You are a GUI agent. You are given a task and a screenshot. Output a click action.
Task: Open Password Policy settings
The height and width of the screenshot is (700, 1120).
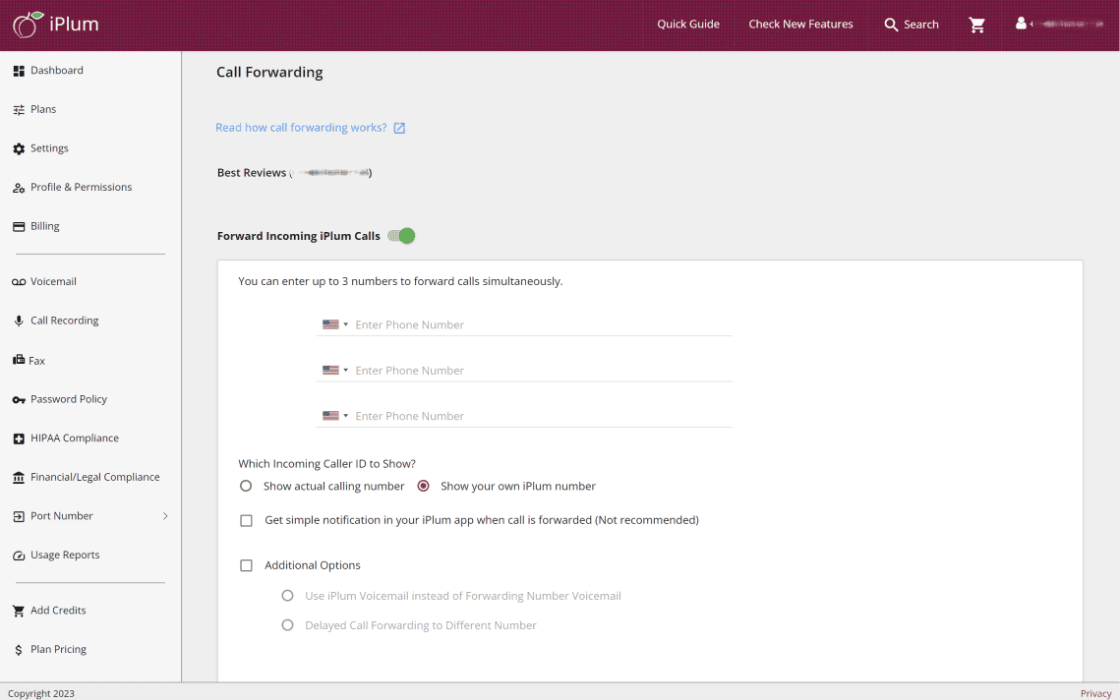coord(69,399)
